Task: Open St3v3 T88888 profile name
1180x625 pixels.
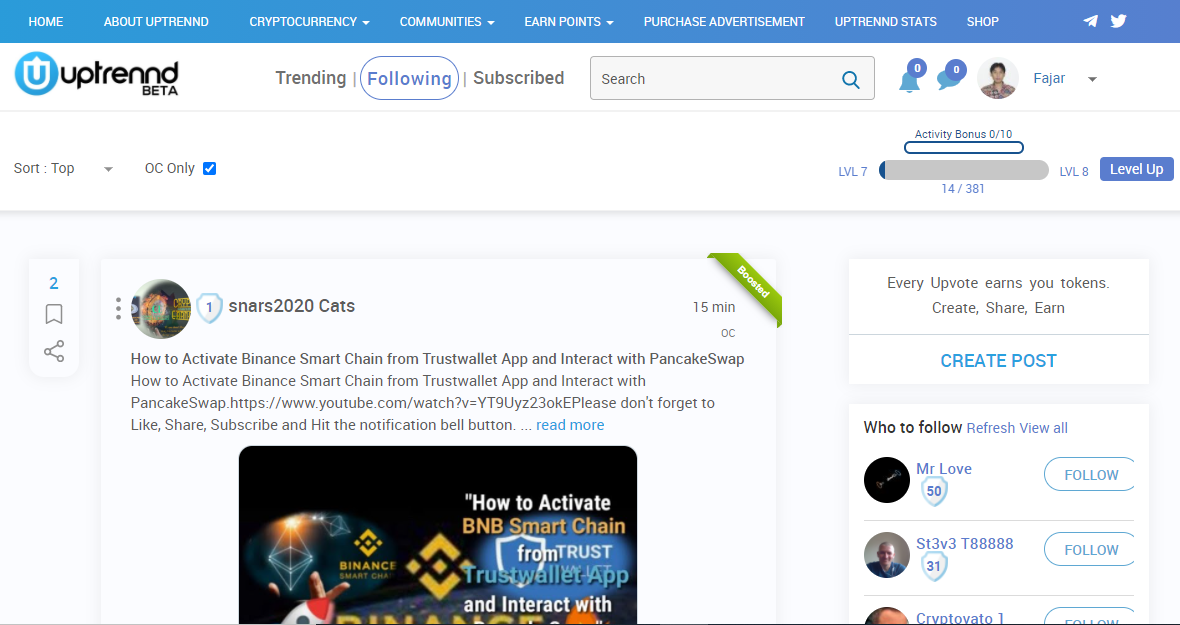Action: tap(965, 543)
